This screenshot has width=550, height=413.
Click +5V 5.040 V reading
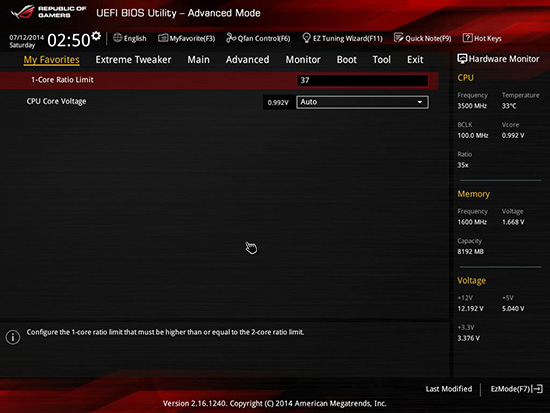click(513, 309)
